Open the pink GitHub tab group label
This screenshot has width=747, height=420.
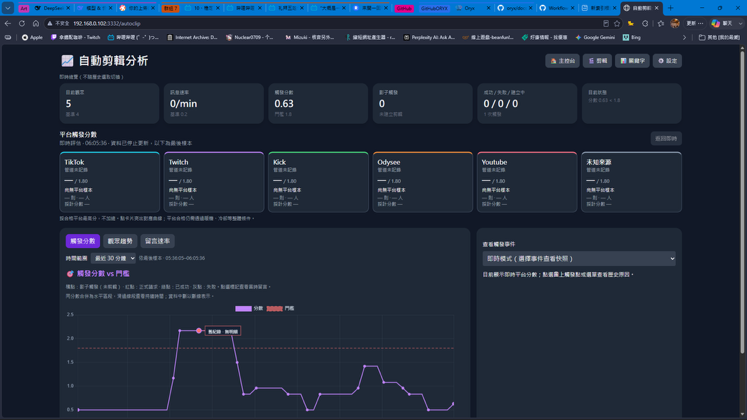click(404, 8)
